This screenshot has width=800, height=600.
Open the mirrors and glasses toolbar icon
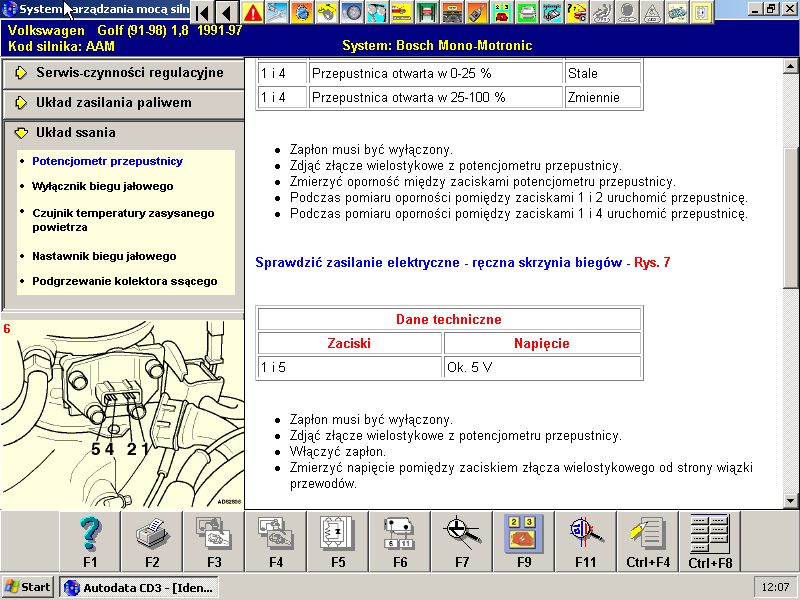(377, 12)
